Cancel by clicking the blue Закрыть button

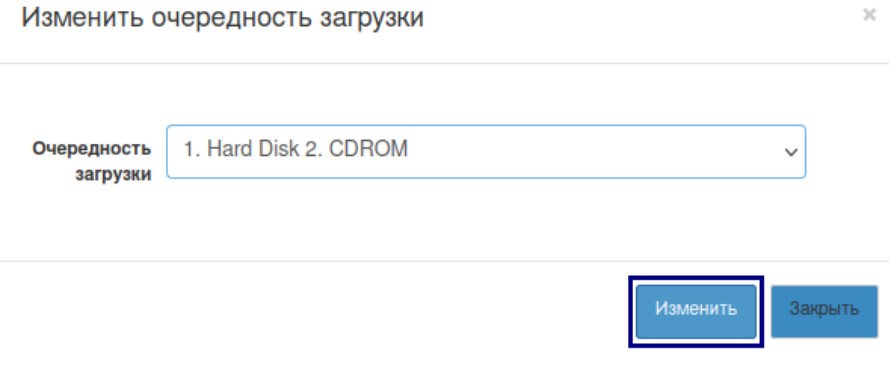(x=824, y=311)
